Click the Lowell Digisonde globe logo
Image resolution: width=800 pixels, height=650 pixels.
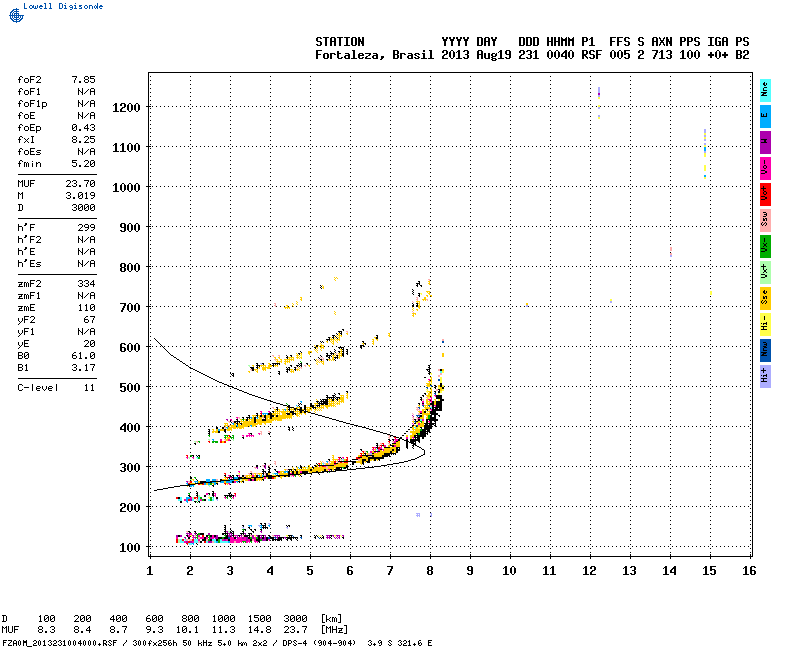point(16,16)
